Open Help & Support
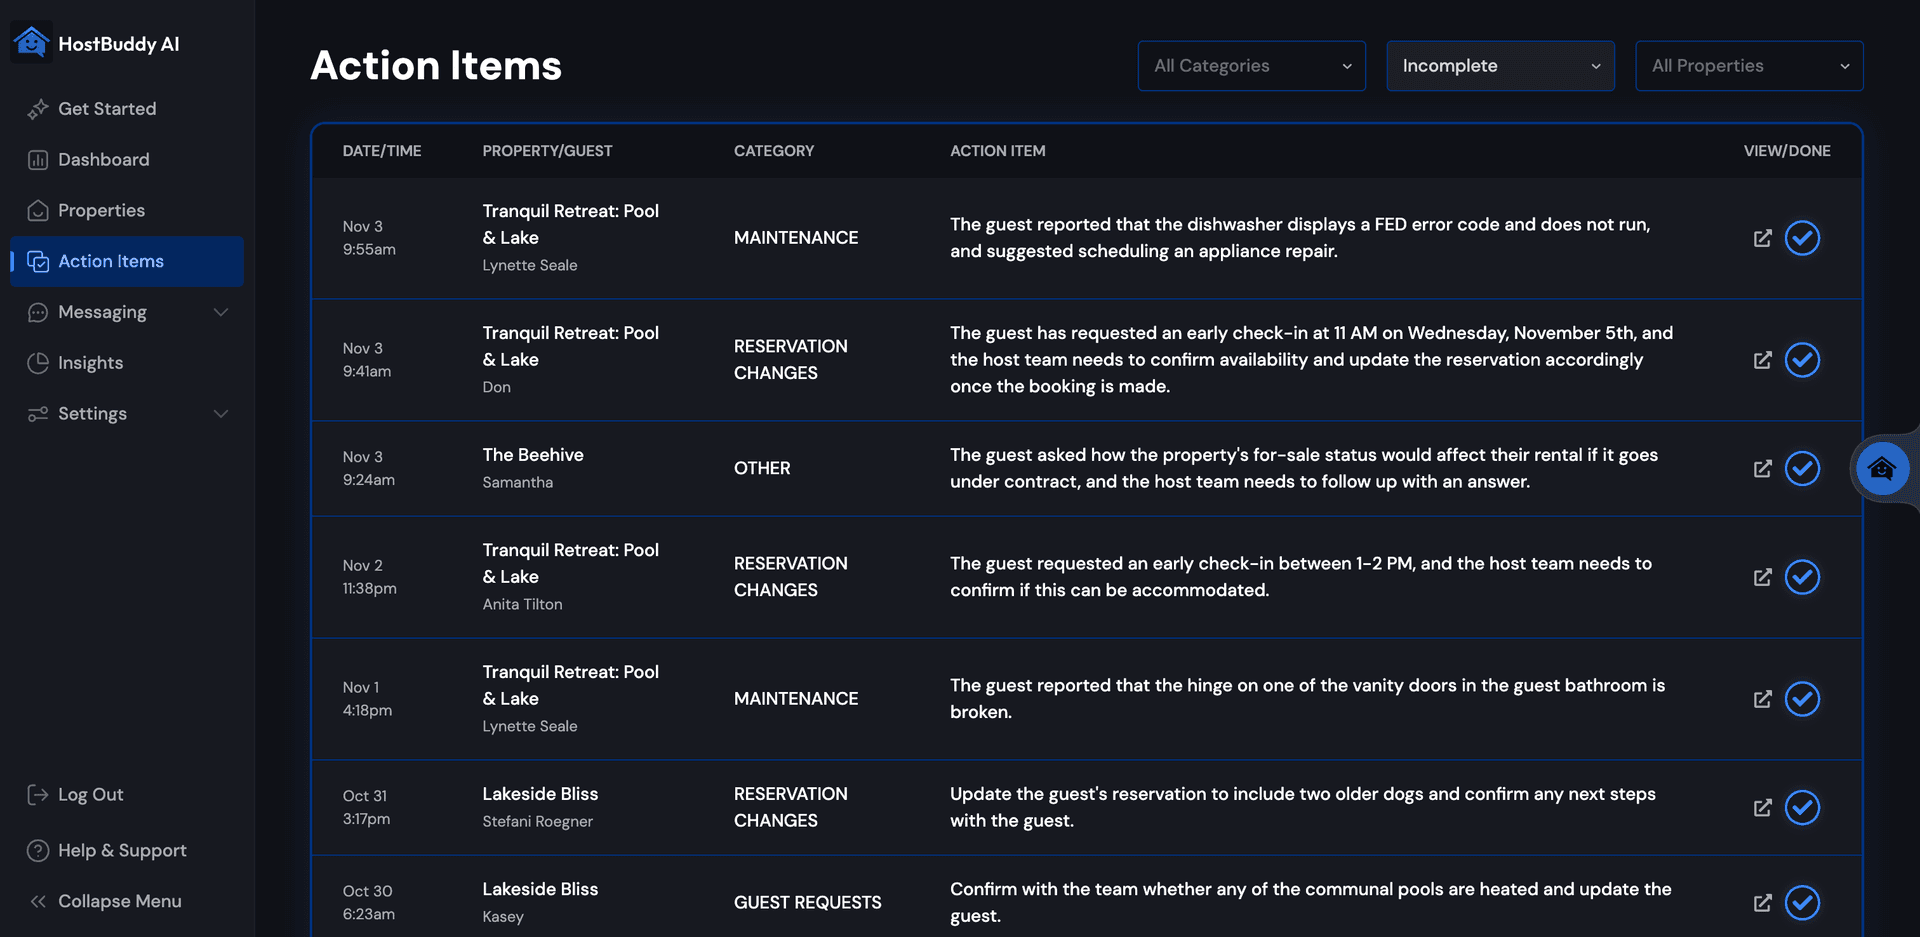 (x=122, y=850)
